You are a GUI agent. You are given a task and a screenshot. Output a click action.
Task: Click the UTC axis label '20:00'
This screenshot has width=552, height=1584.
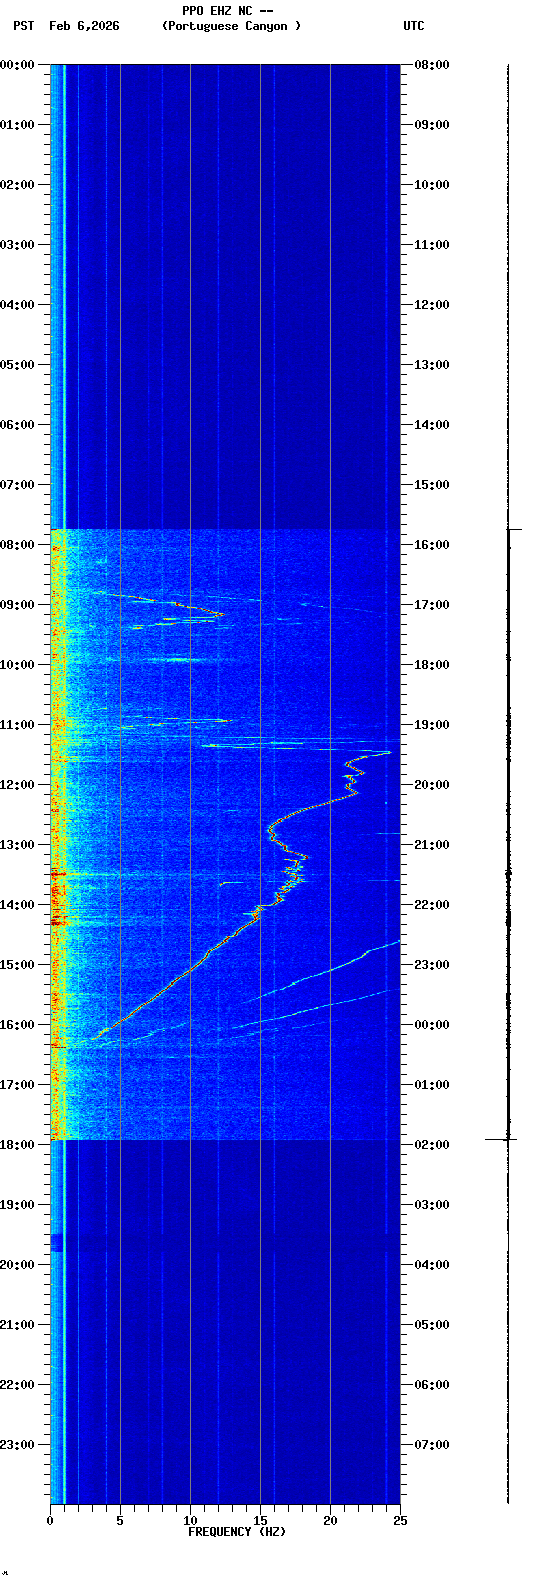pos(432,785)
